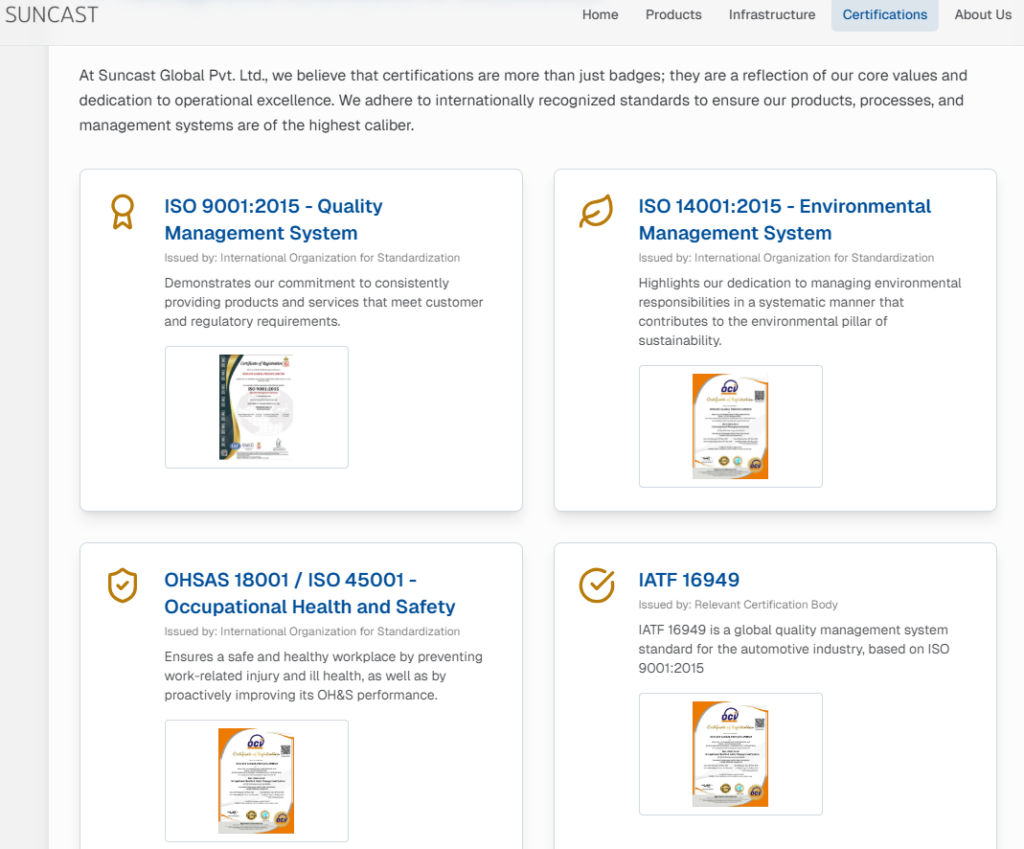1024x849 pixels.
Task: Open the ISO 9001:2015 certificate thumbnail
Action: point(257,407)
